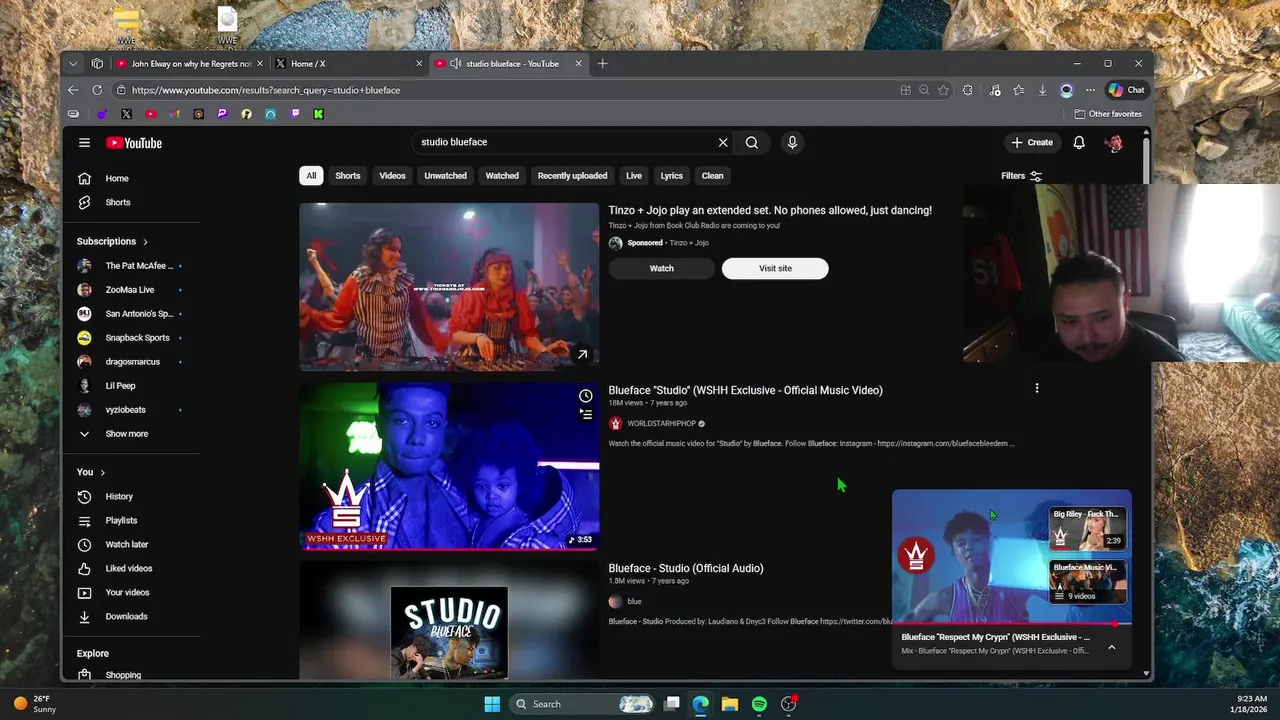Image resolution: width=1280 pixels, height=720 pixels.
Task: Select the Watched filter chip
Action: click(x=502, y=176)
